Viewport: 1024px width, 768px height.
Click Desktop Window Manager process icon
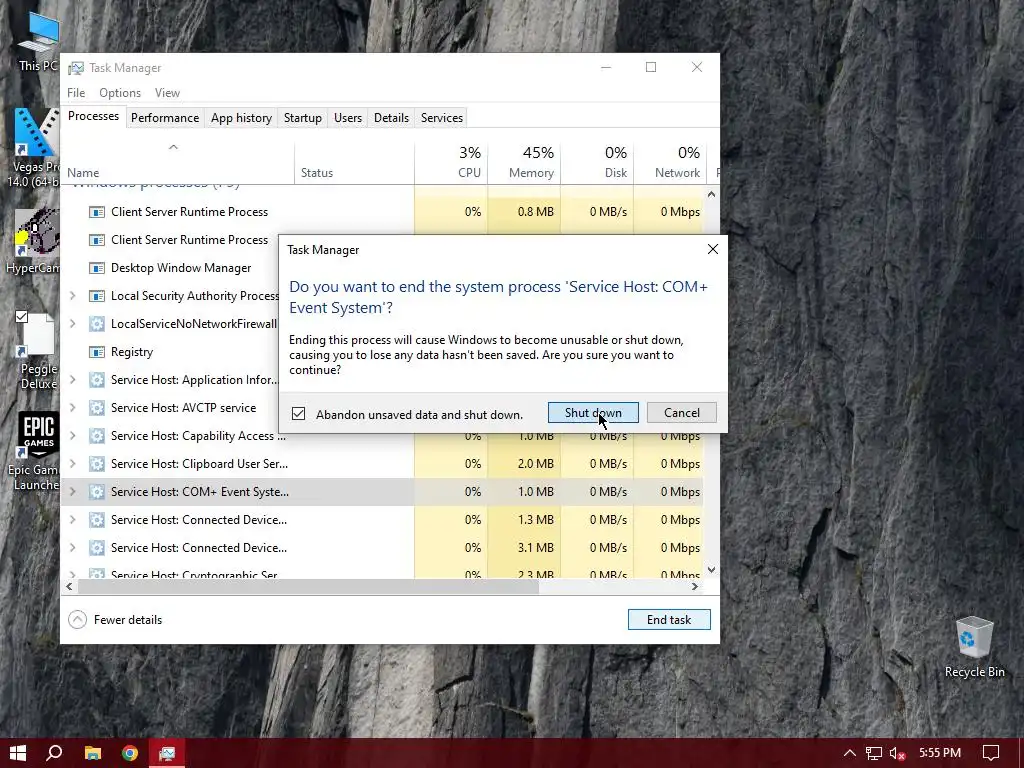click(x=97, y=268)
